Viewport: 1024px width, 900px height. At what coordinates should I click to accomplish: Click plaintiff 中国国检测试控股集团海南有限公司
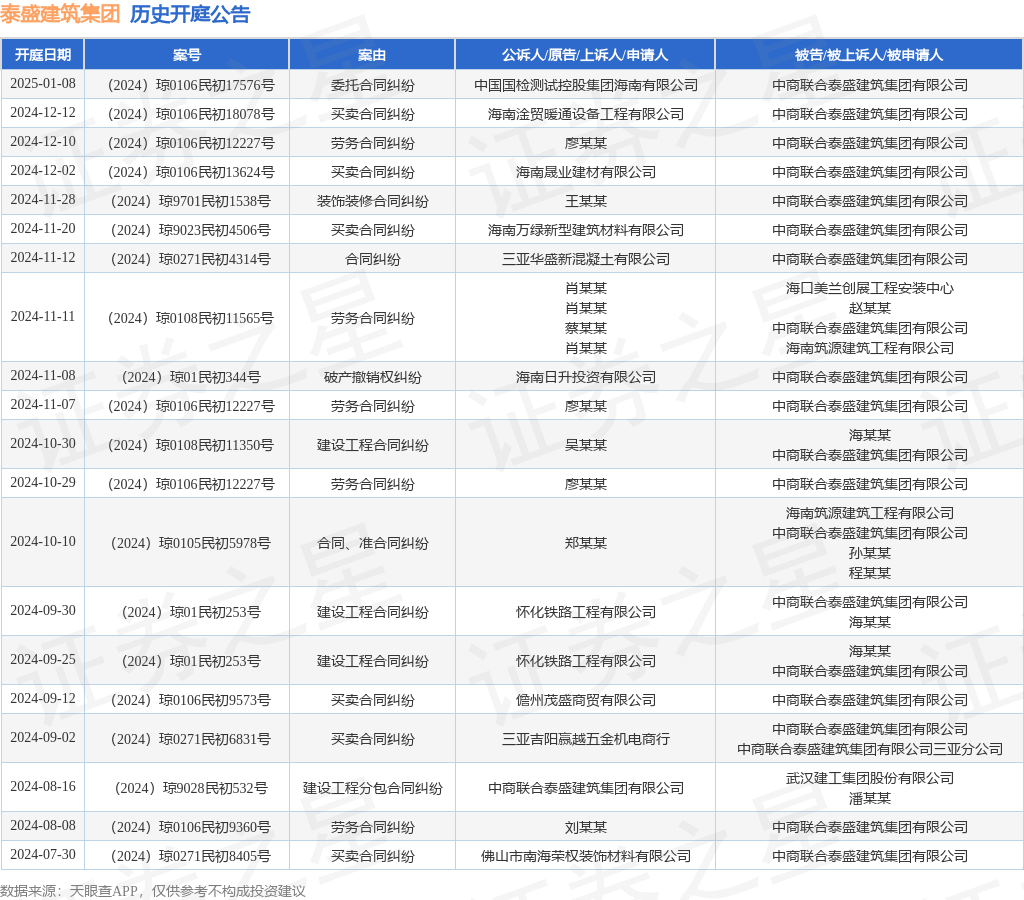click(x=586, y=85)
